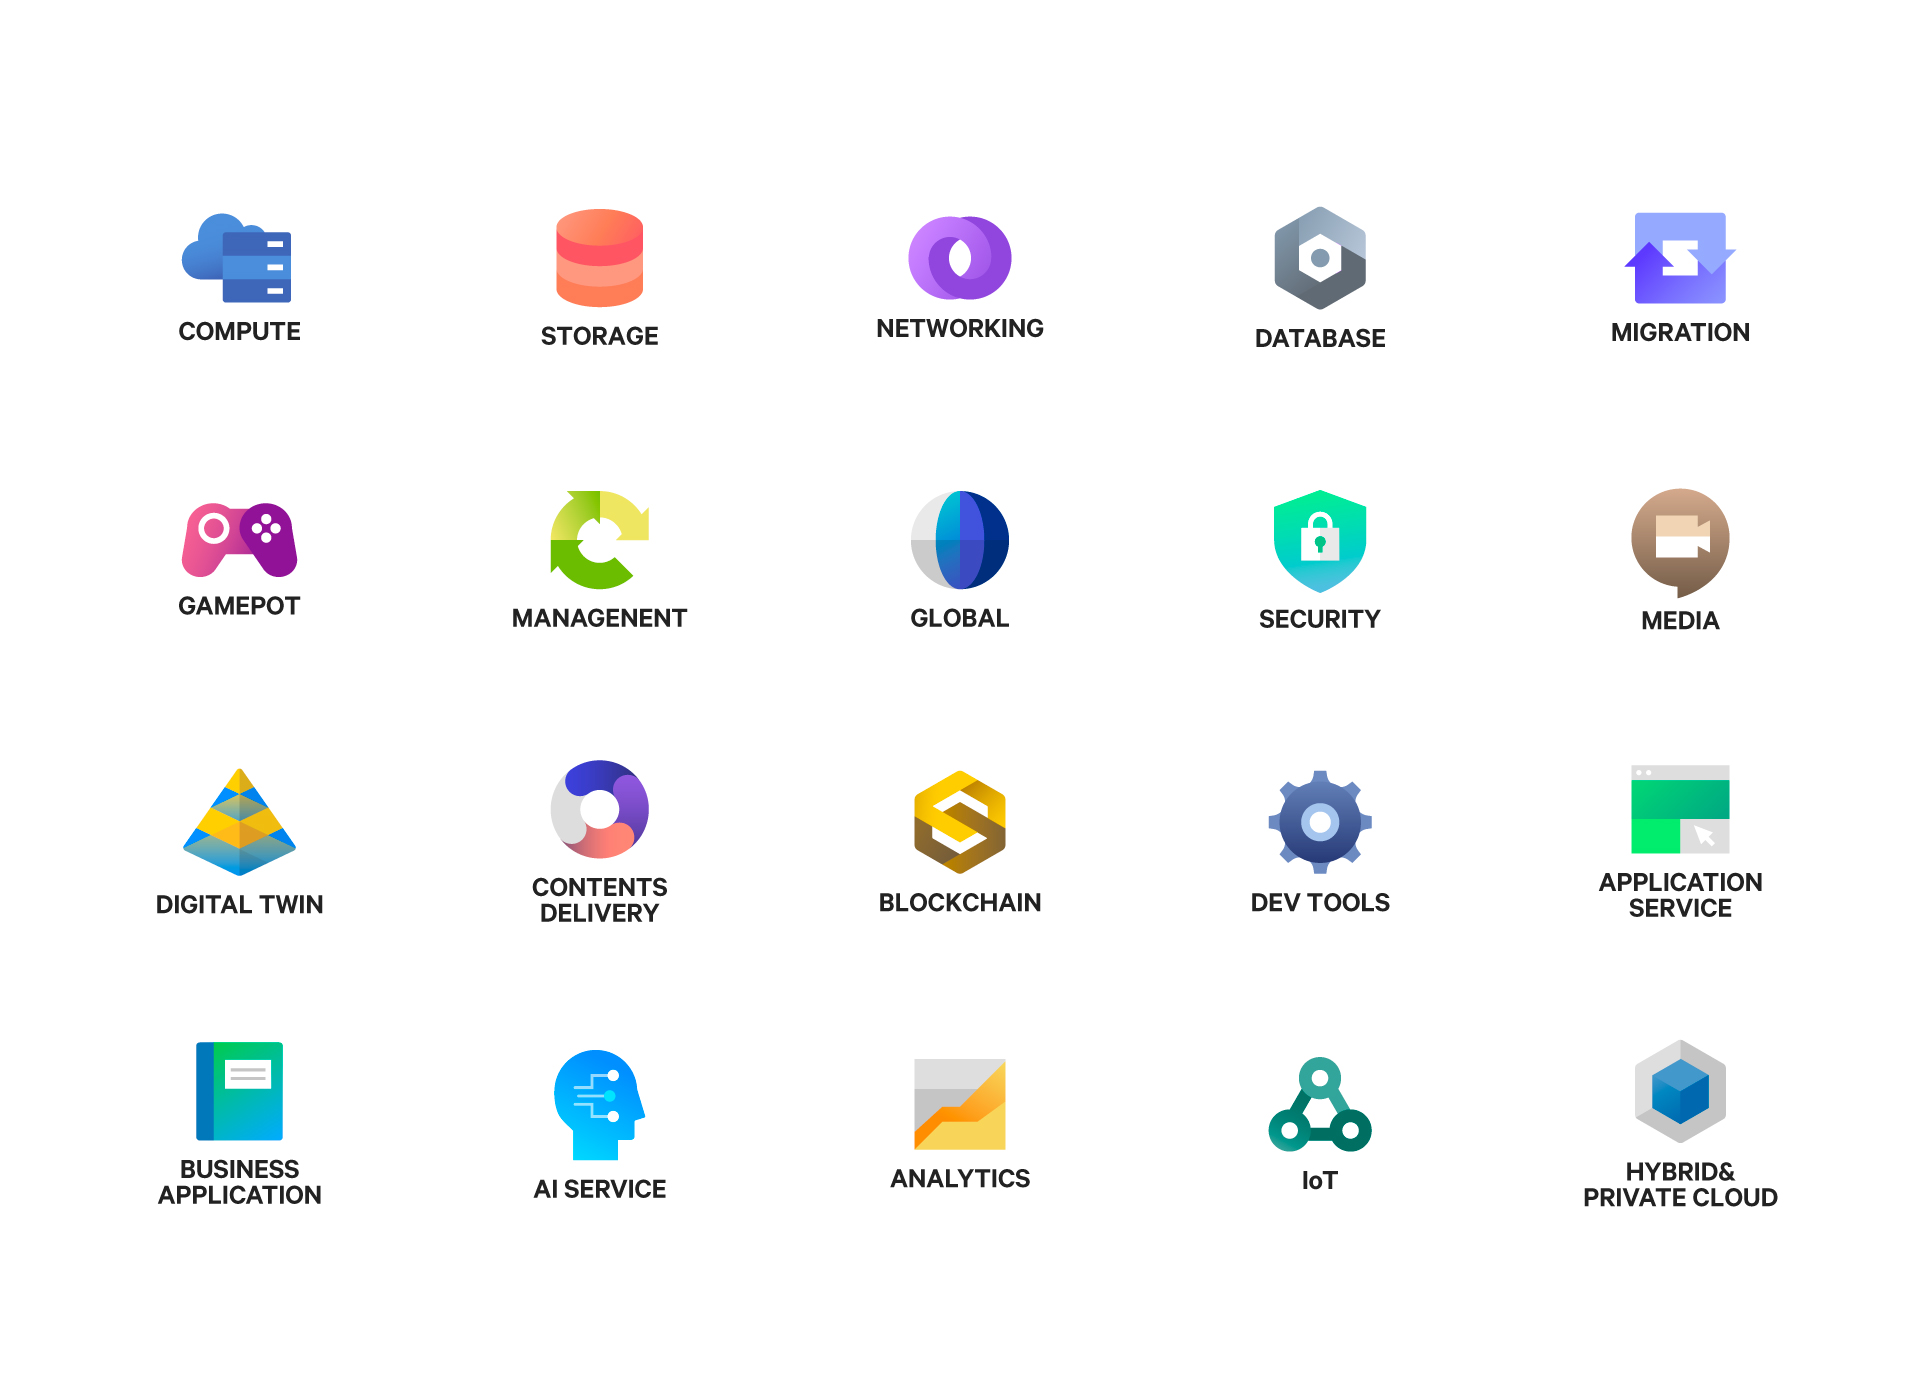Click the Database hexagon icon
The height and width of the screenshot is (1400, 1920).
click(x=1320, y=258)
